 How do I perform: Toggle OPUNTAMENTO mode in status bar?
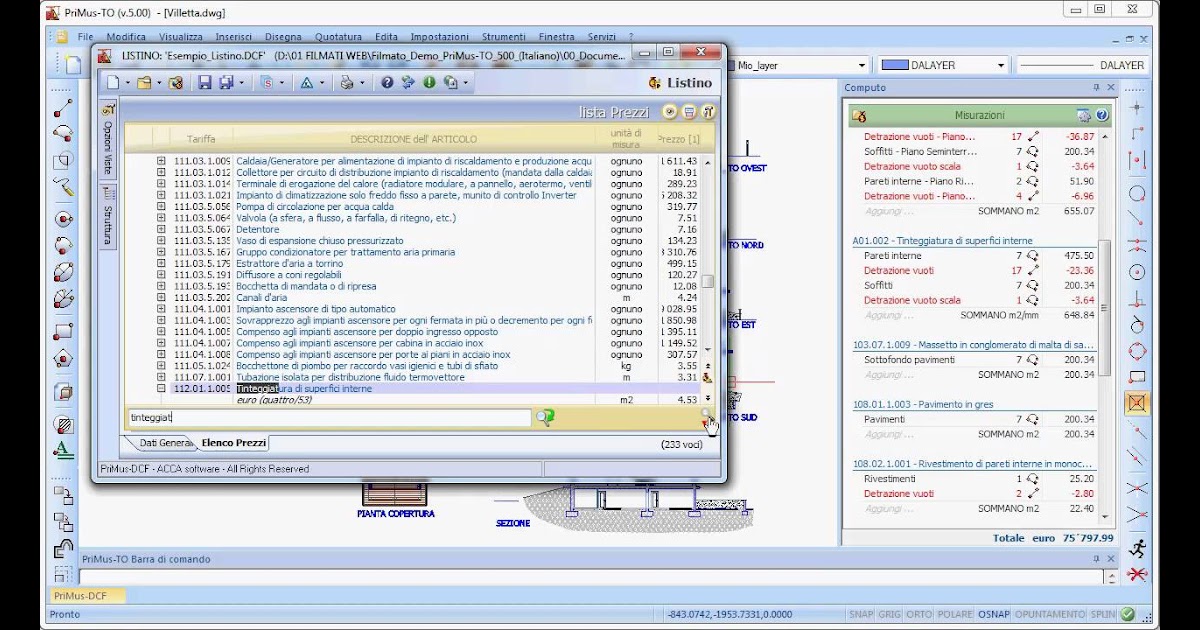(x=1049, y=614)
